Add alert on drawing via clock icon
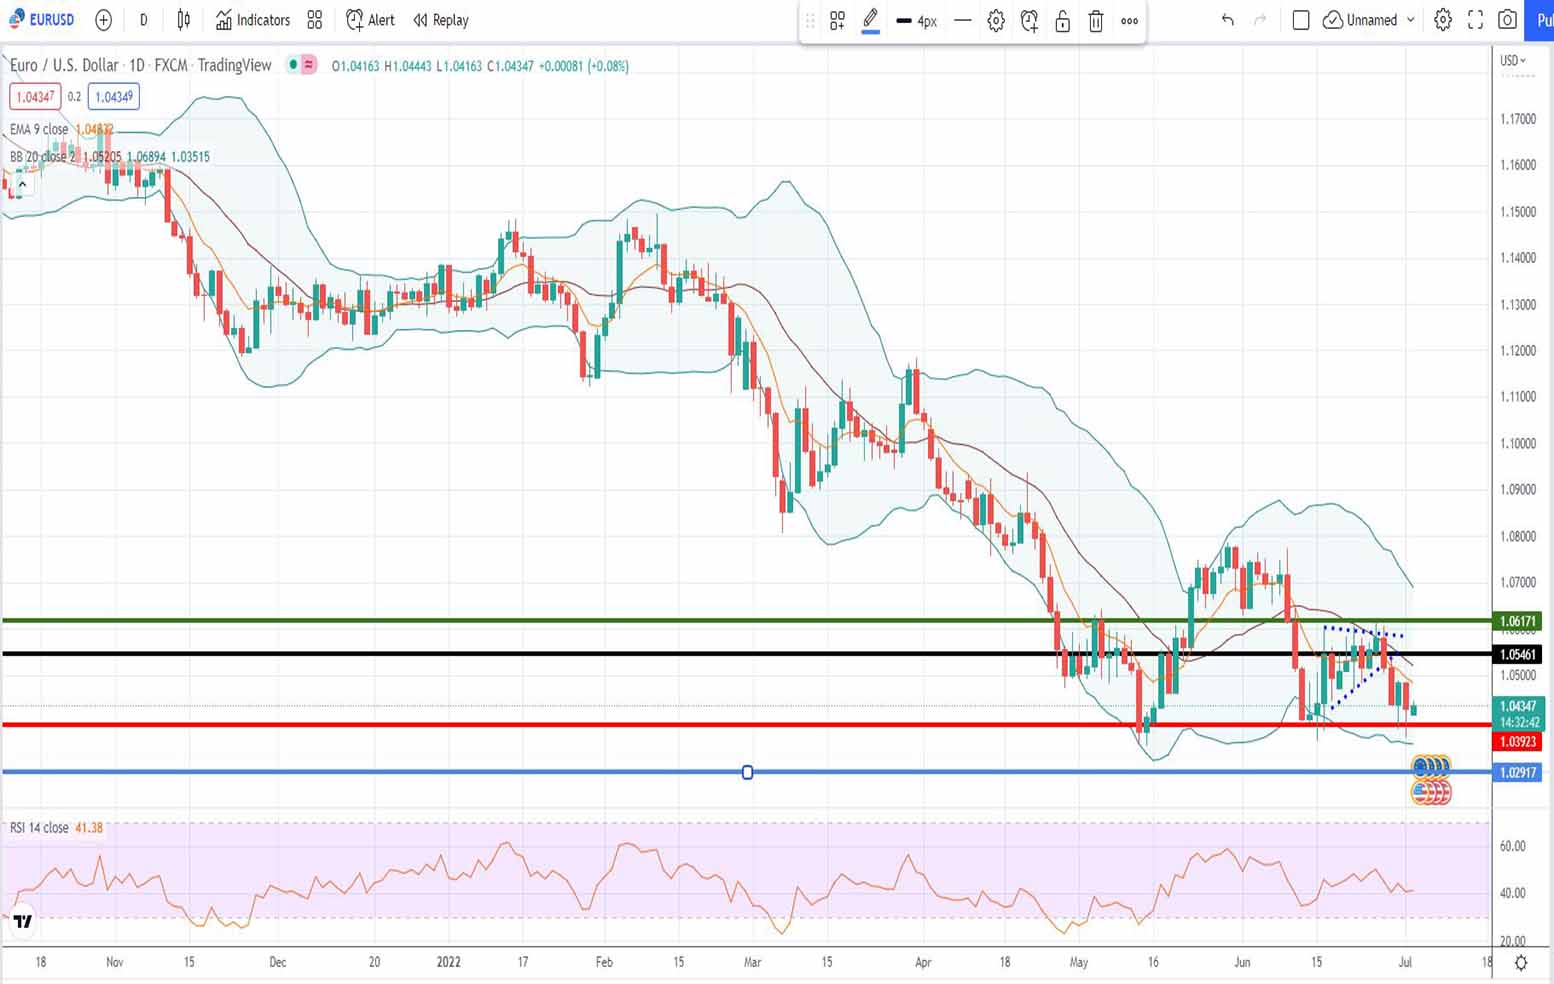The width and height of the screenshot is (1554, 984). tap(1029, 21)
